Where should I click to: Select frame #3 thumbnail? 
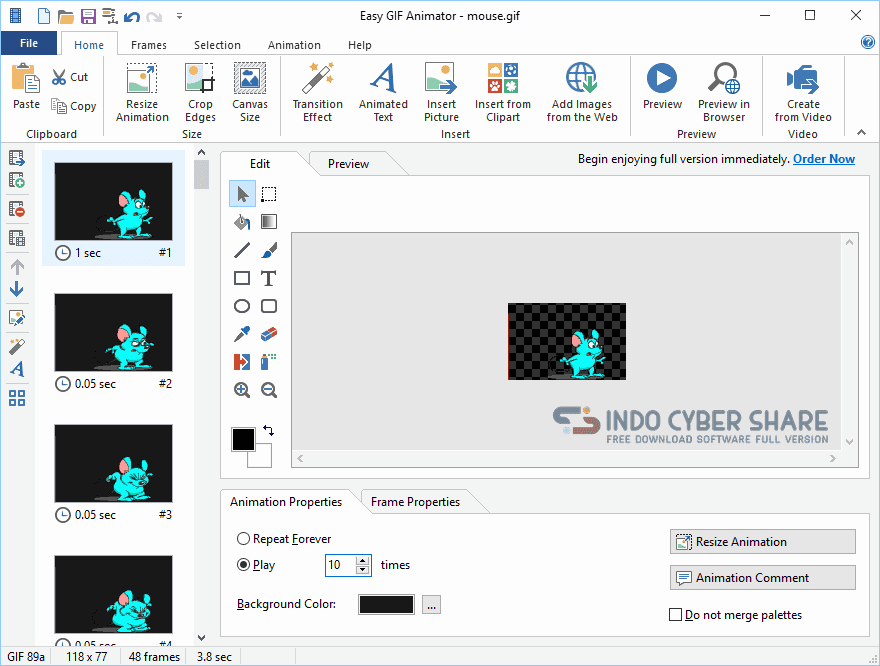click(x=113, y=463)
